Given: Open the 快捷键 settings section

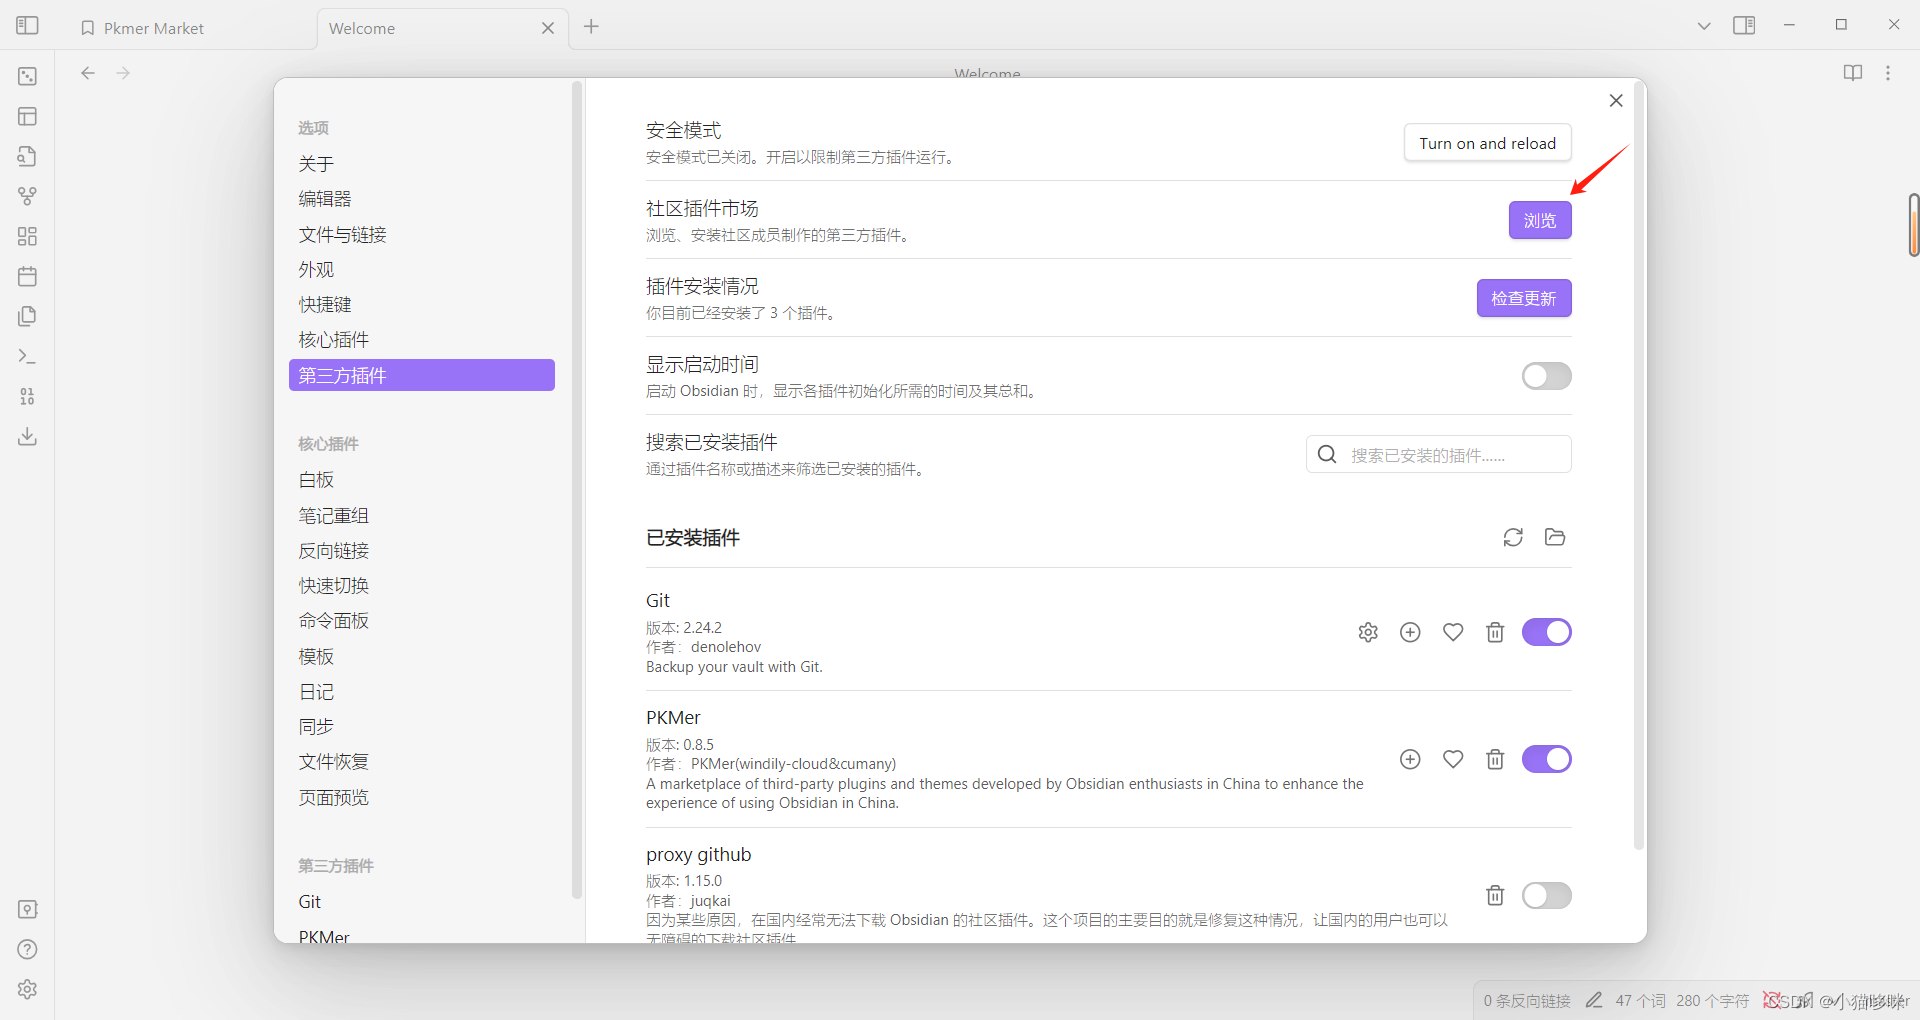Looking at the screenshot, I should coord(422,305).
